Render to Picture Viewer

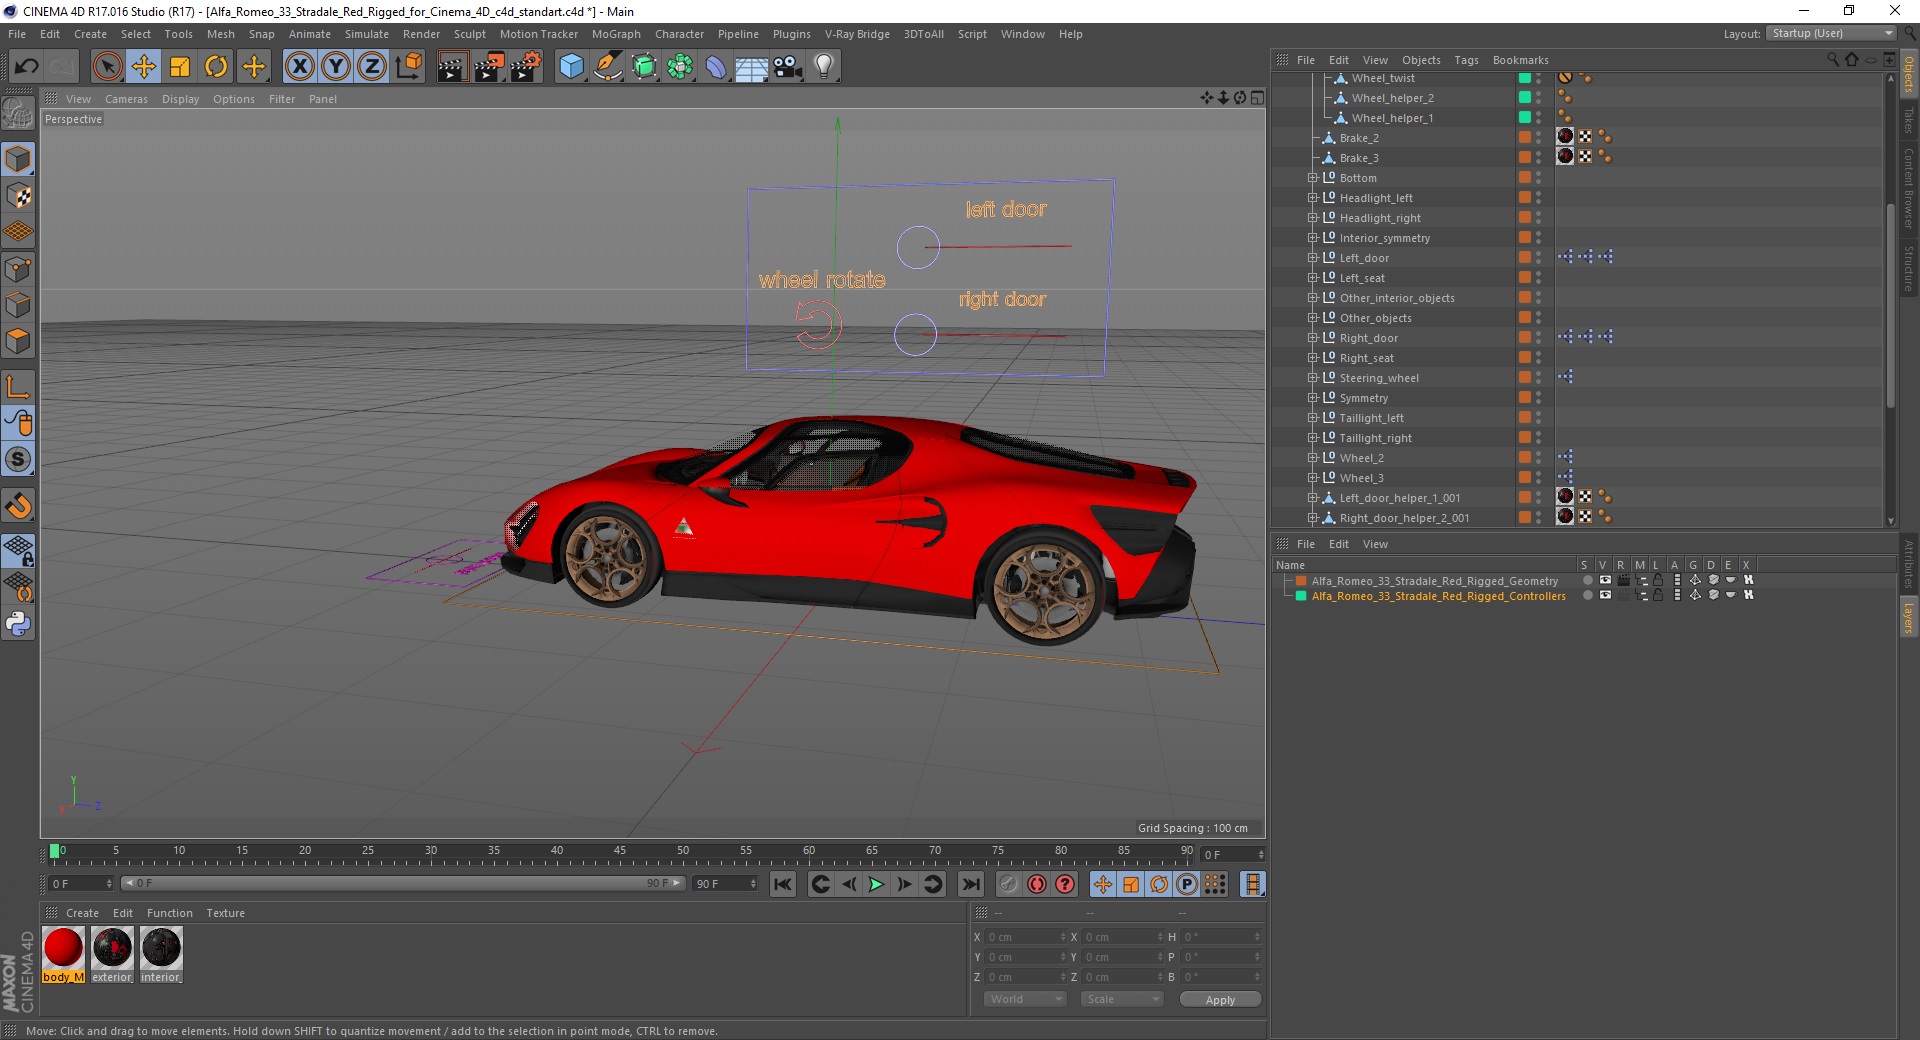[489, 67]
